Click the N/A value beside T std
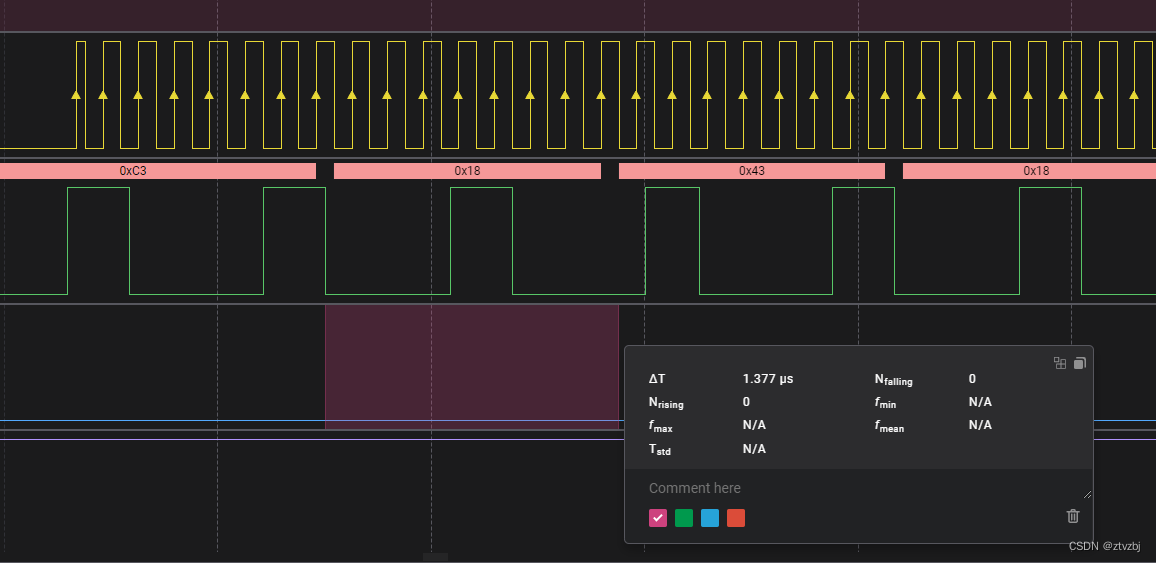Screen dimensions: 1156x563 click(x=754, y=449)
